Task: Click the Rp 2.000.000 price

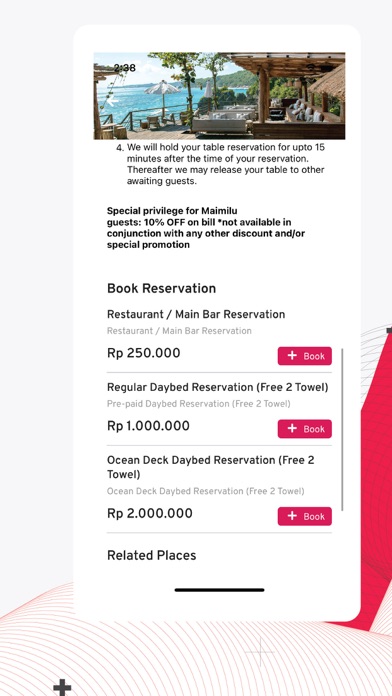Action: [x=150, y=514]
